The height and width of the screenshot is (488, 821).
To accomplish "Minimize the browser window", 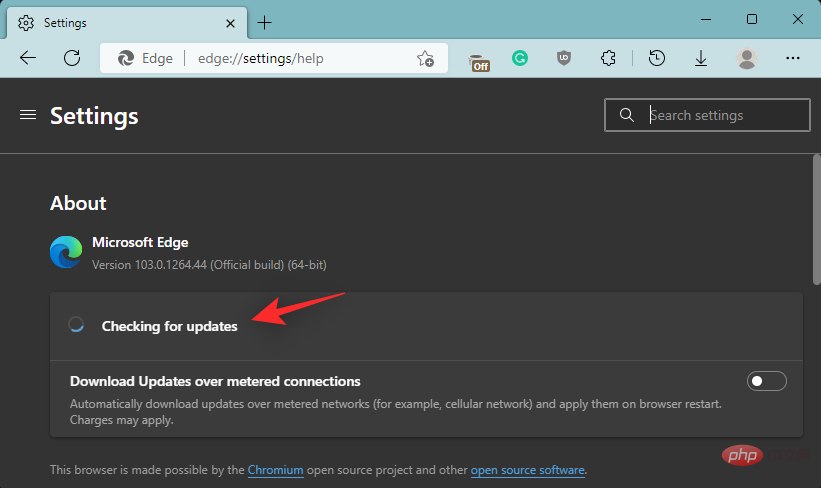I will 706,19.
